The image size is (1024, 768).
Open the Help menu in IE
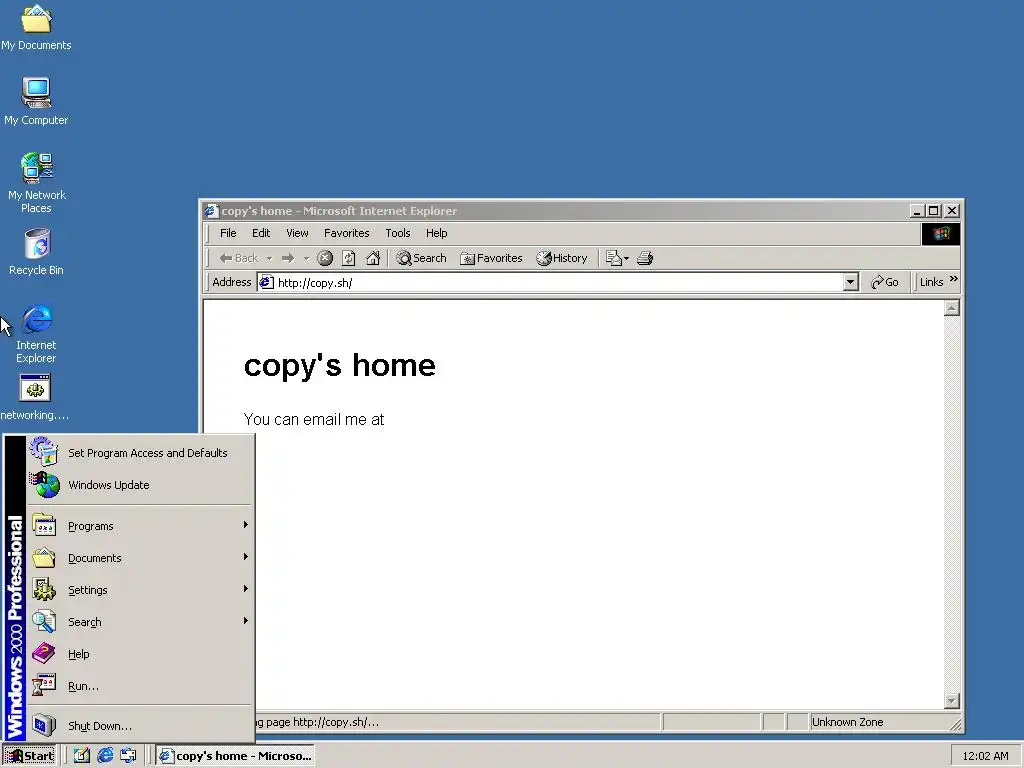click(x=436, y=233)
